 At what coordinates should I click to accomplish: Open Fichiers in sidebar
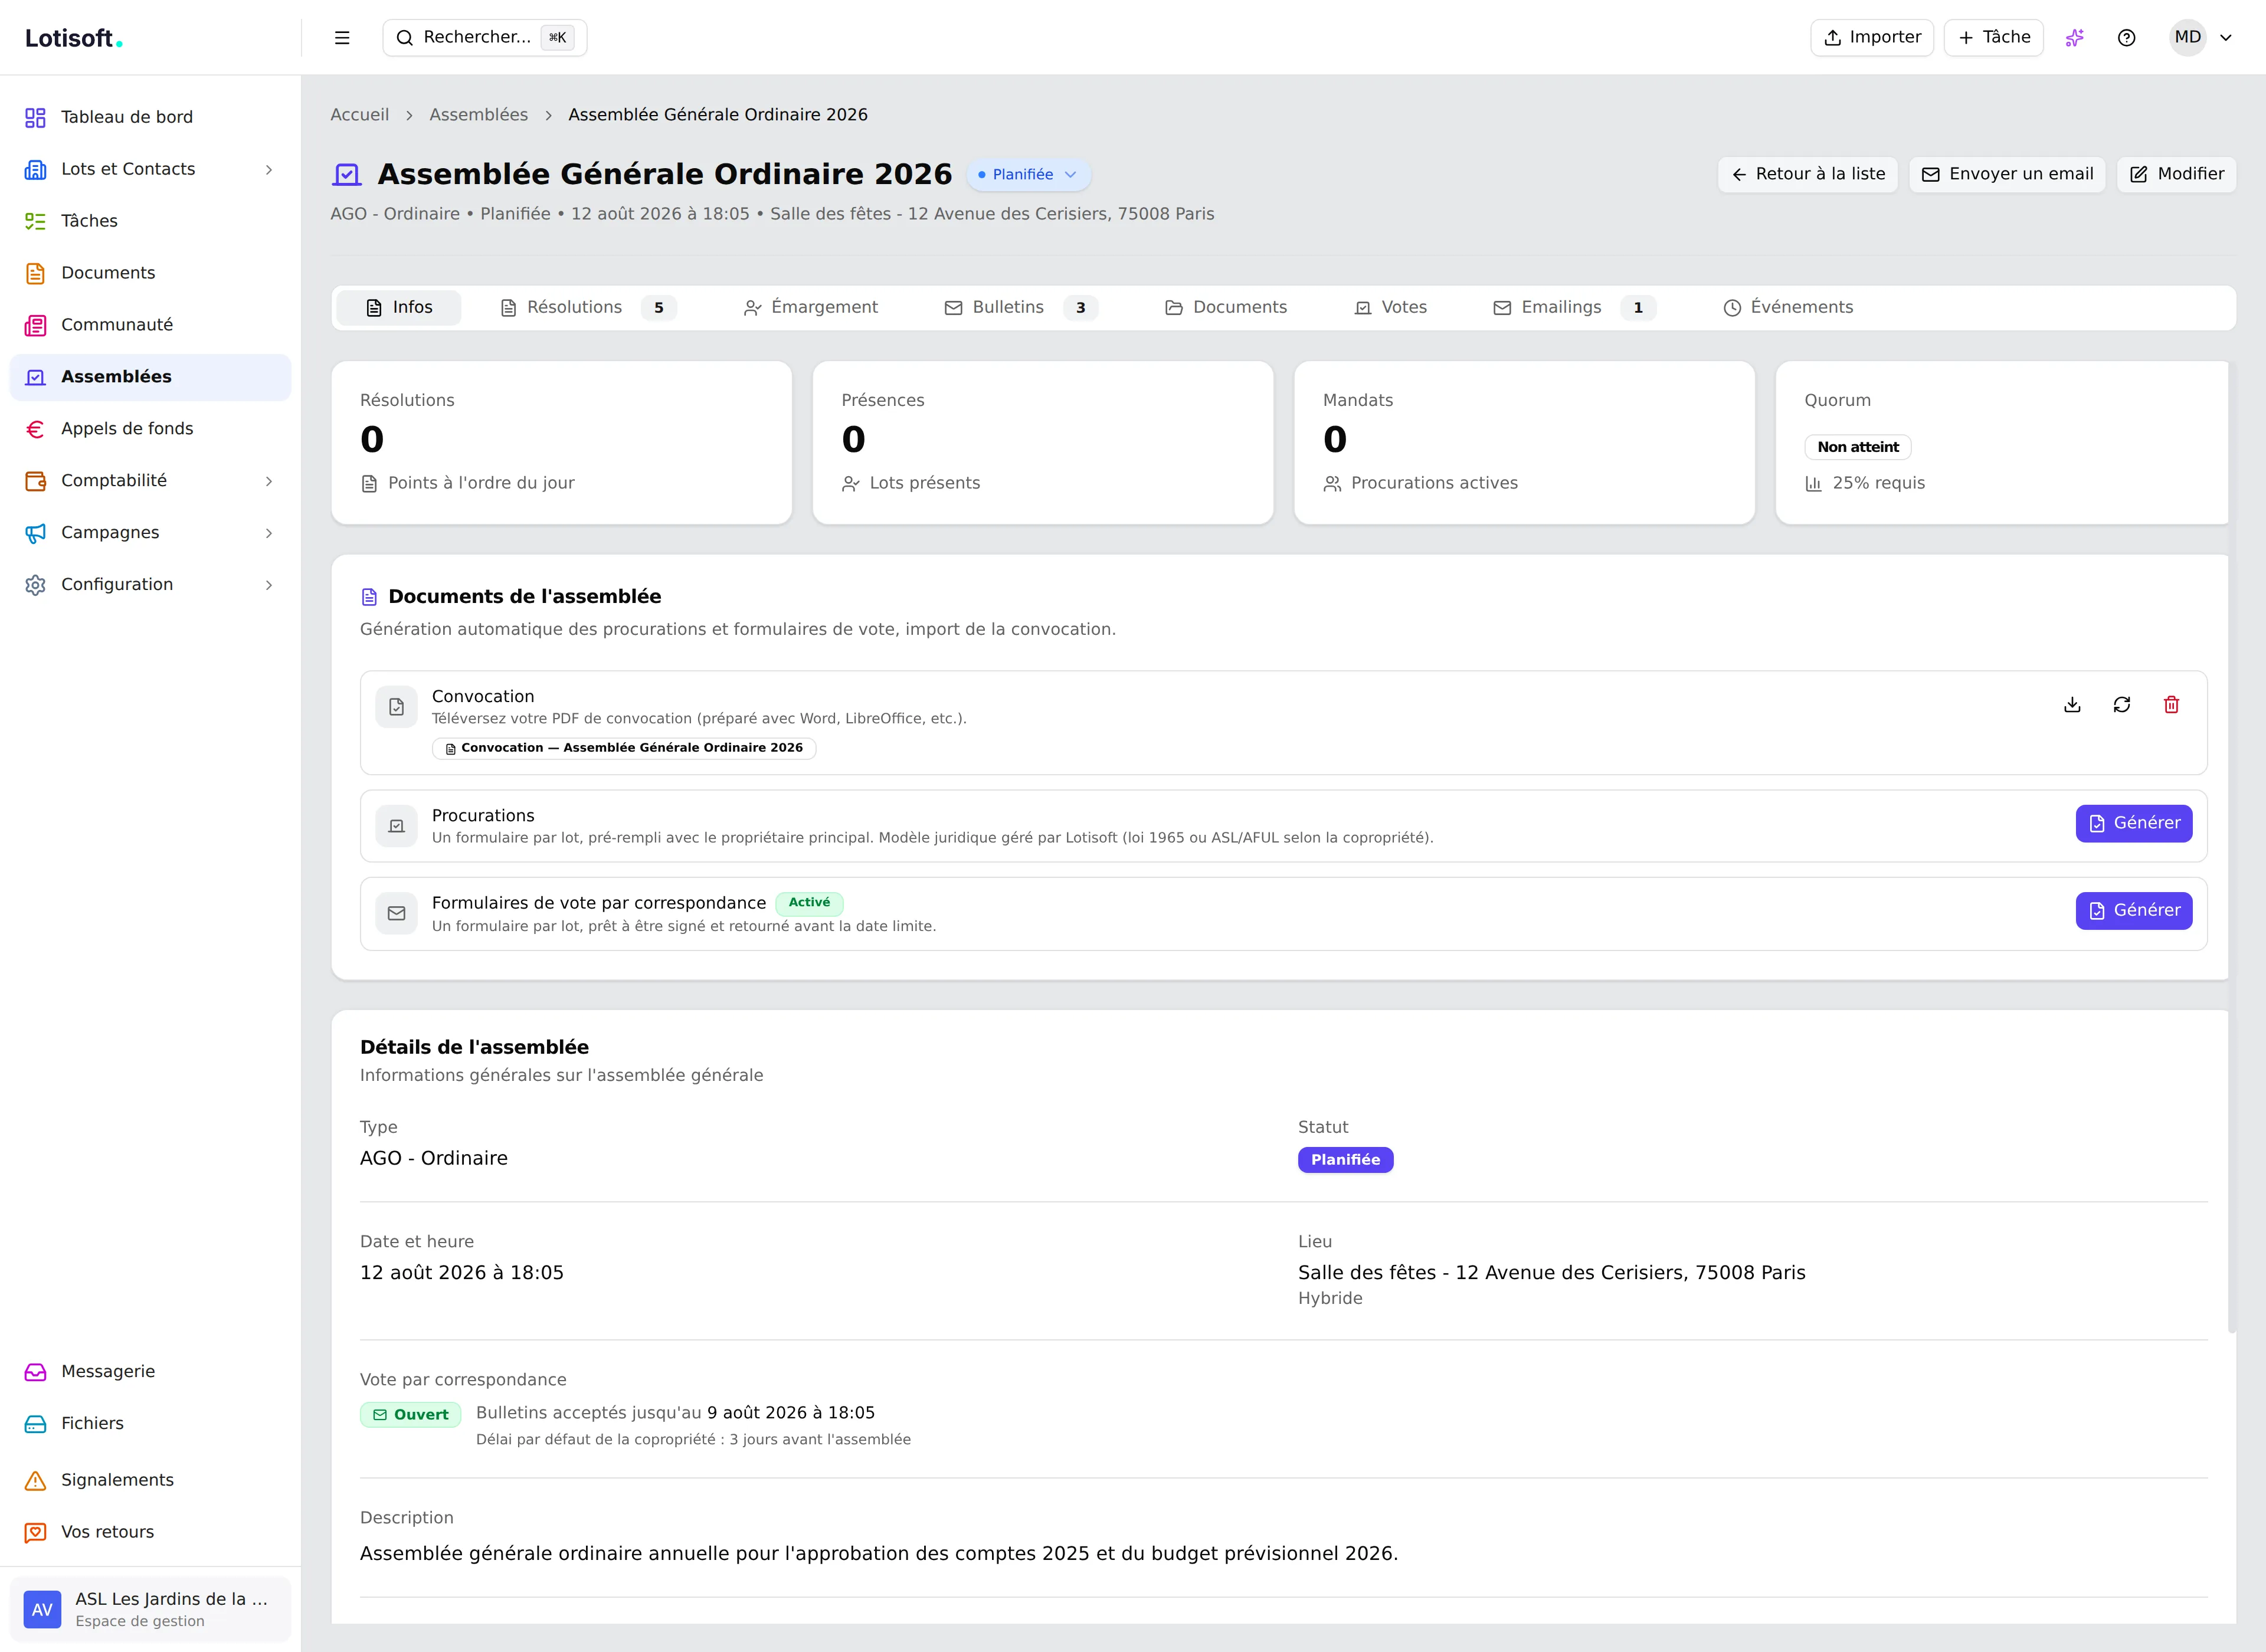(150, 1424)
